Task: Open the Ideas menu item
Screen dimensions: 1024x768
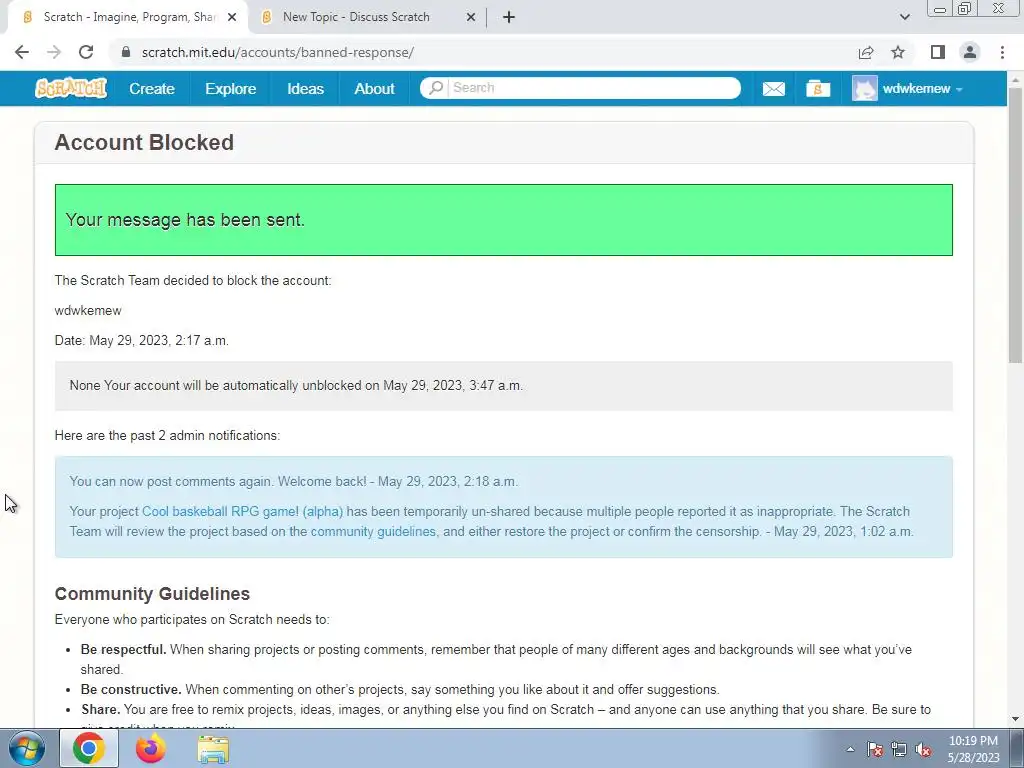Action: click(x=306, y=89)
